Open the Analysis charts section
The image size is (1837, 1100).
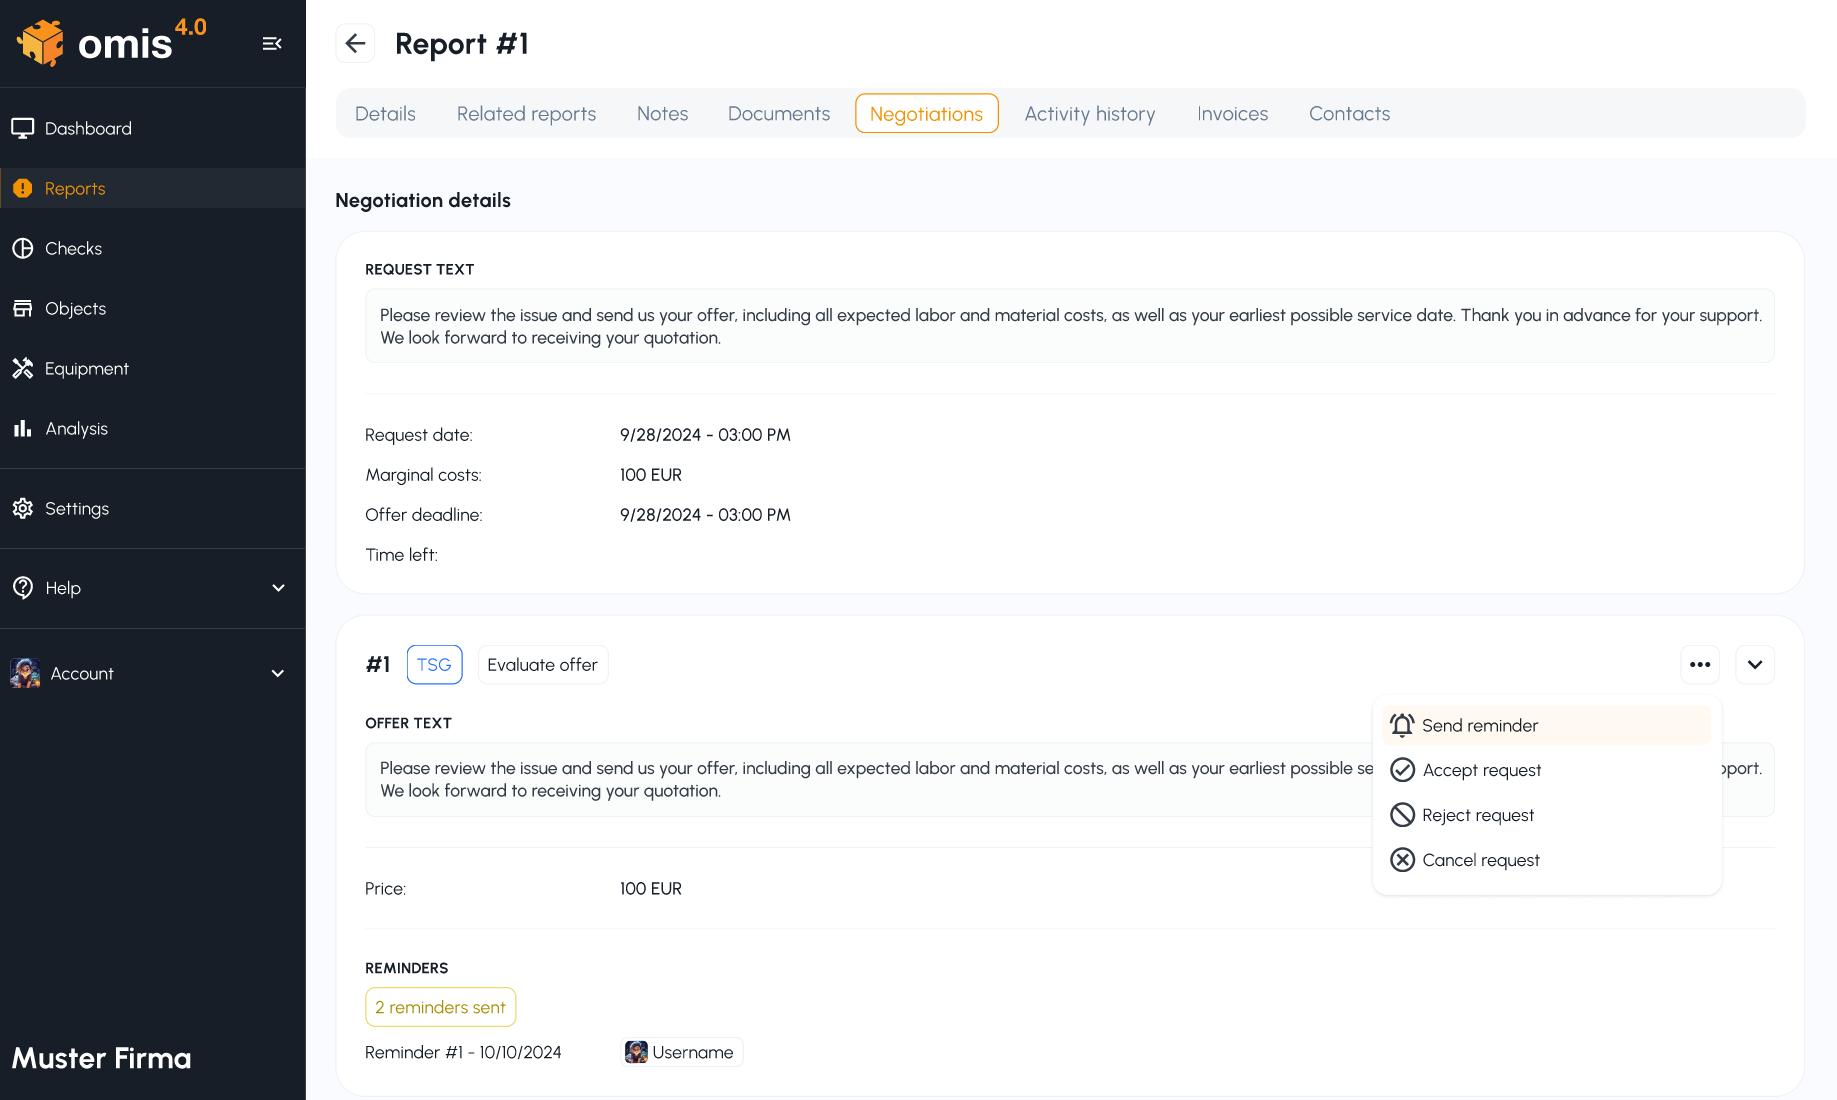pyautogui.click(x=76, y=428)
